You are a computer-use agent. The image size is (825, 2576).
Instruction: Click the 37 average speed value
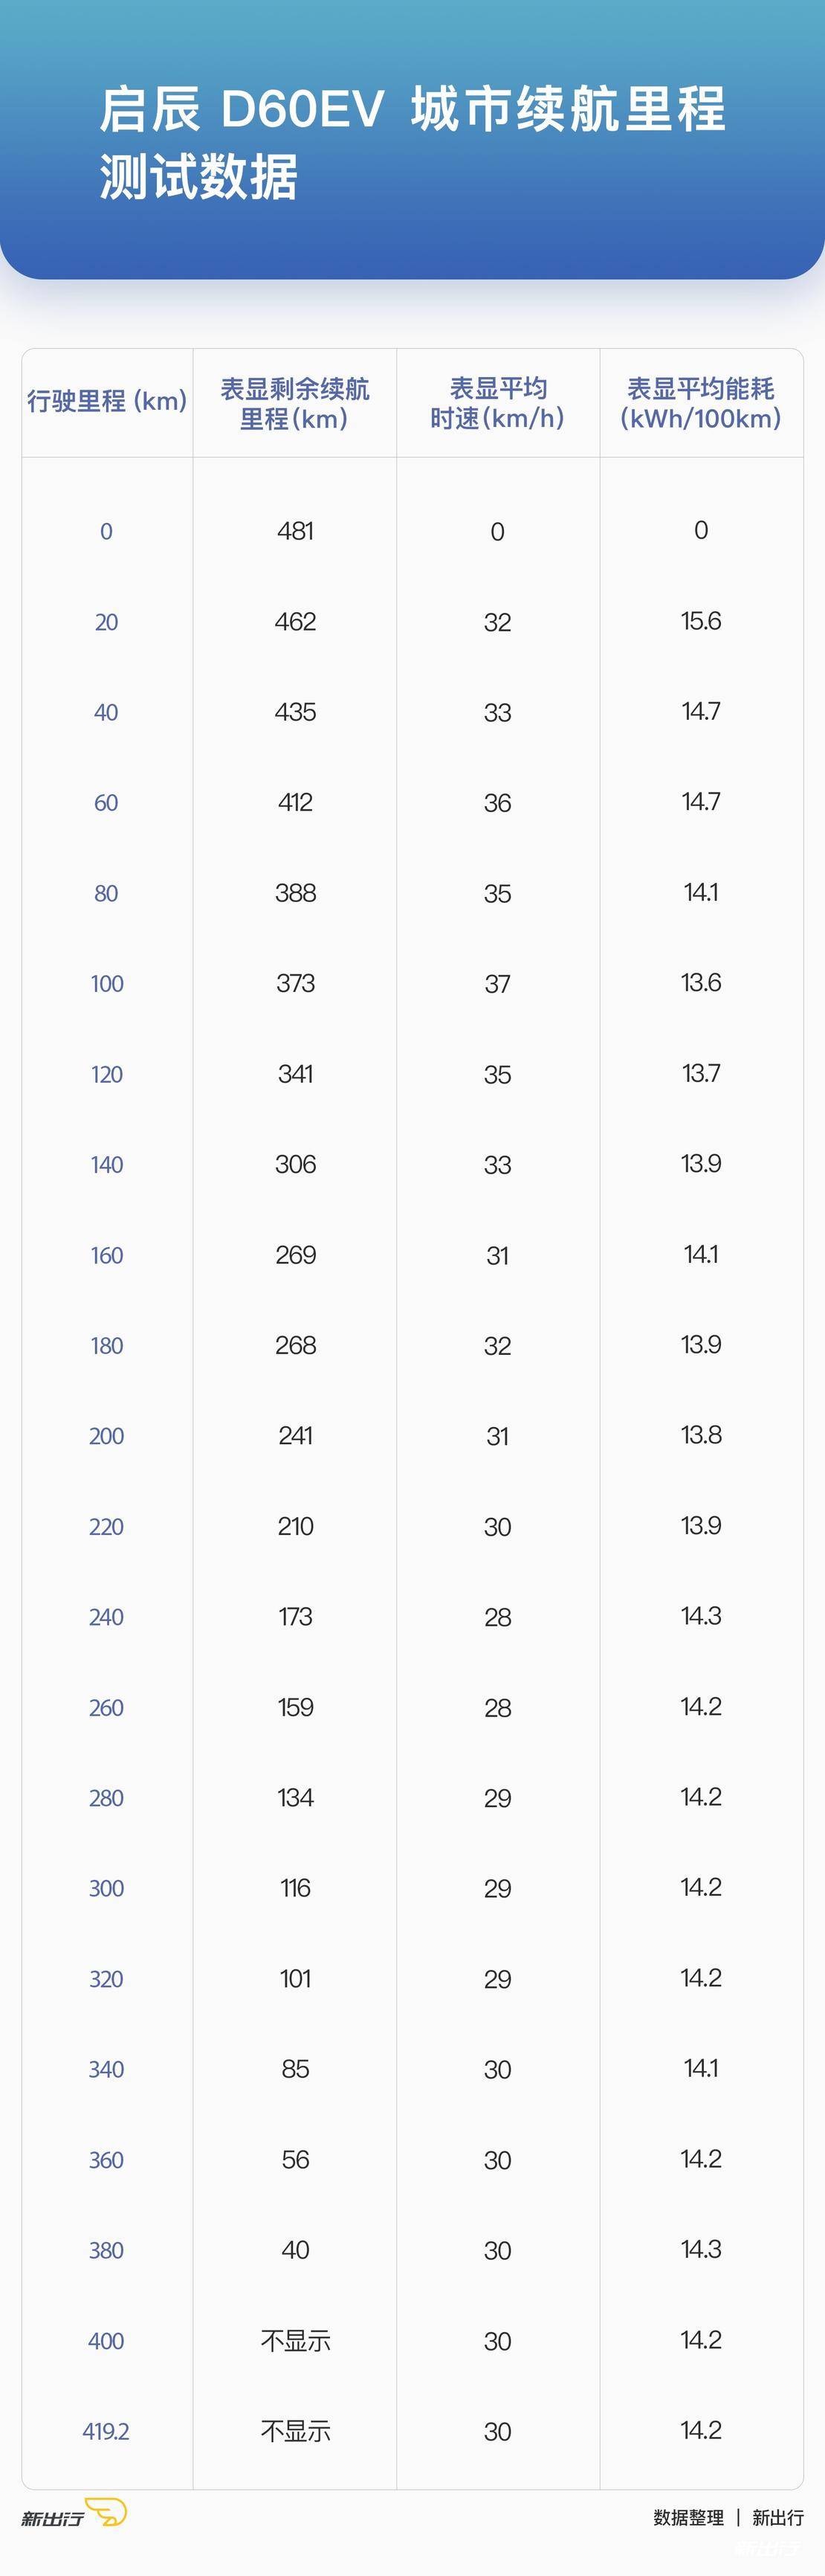coord(498,984)
